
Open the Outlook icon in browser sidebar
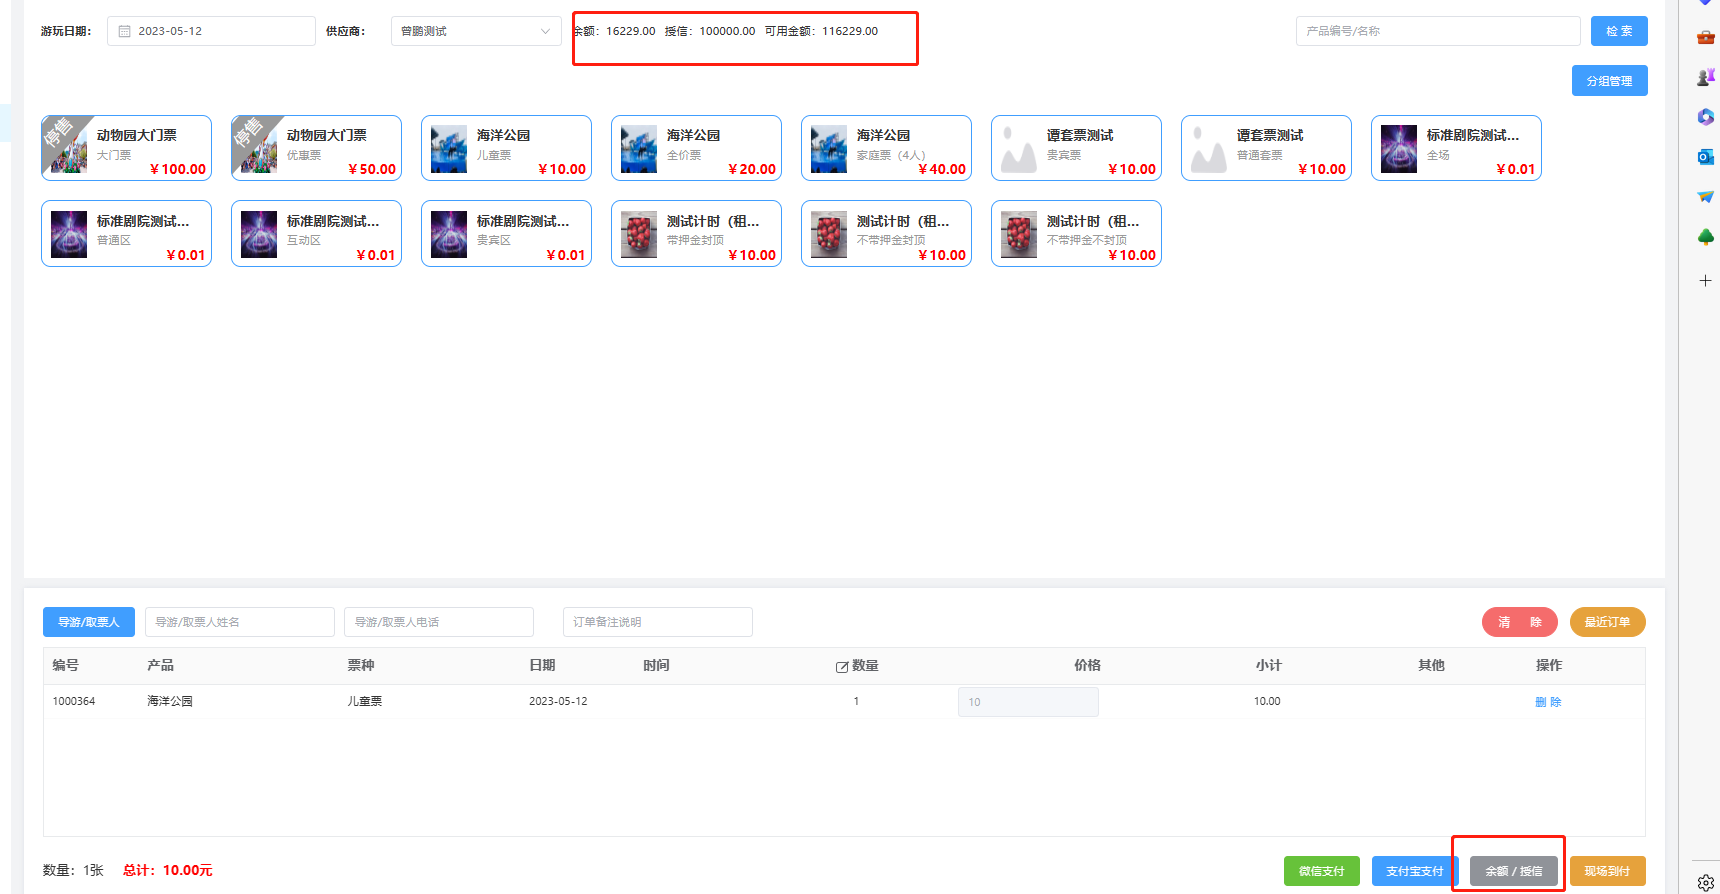(x=1706, y=157)
